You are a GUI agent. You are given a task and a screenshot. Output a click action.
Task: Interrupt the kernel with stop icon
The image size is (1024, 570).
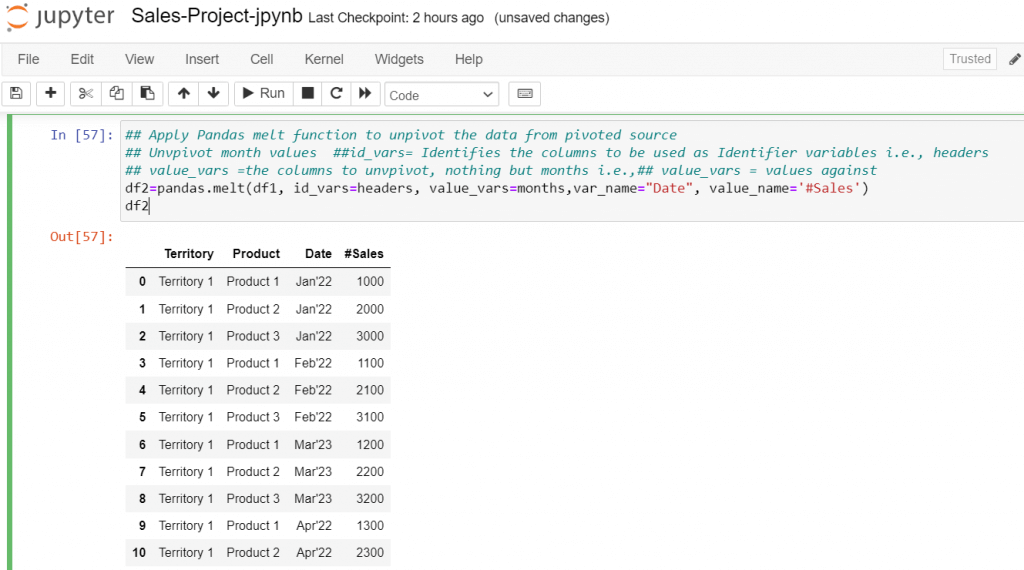click(x=308, y=94)
